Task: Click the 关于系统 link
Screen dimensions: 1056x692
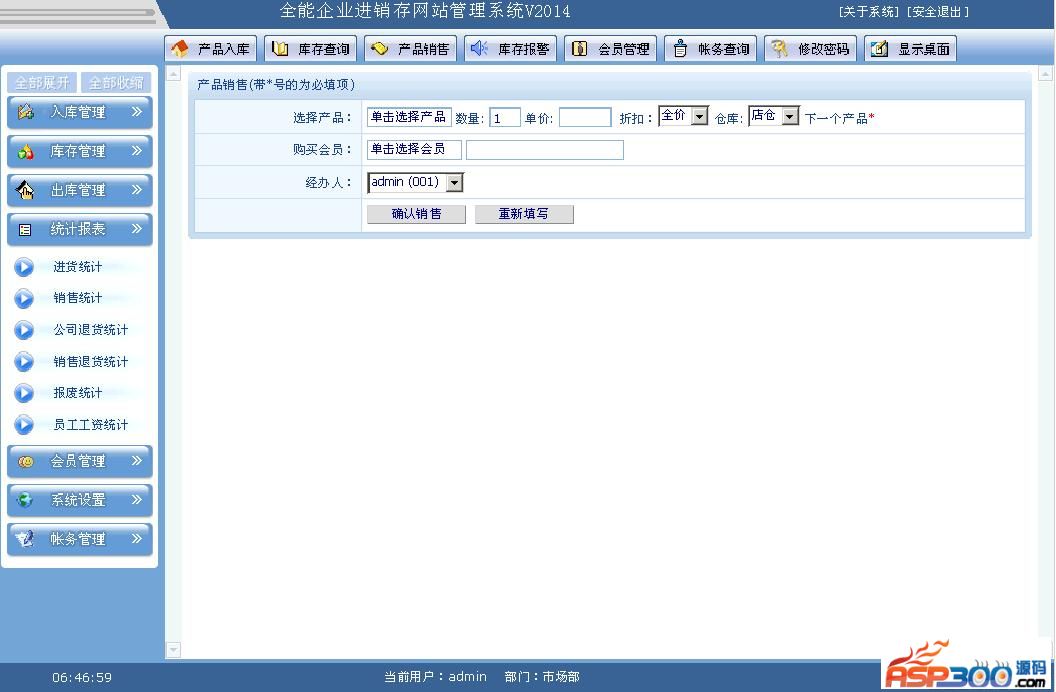Action: point(869,12)
